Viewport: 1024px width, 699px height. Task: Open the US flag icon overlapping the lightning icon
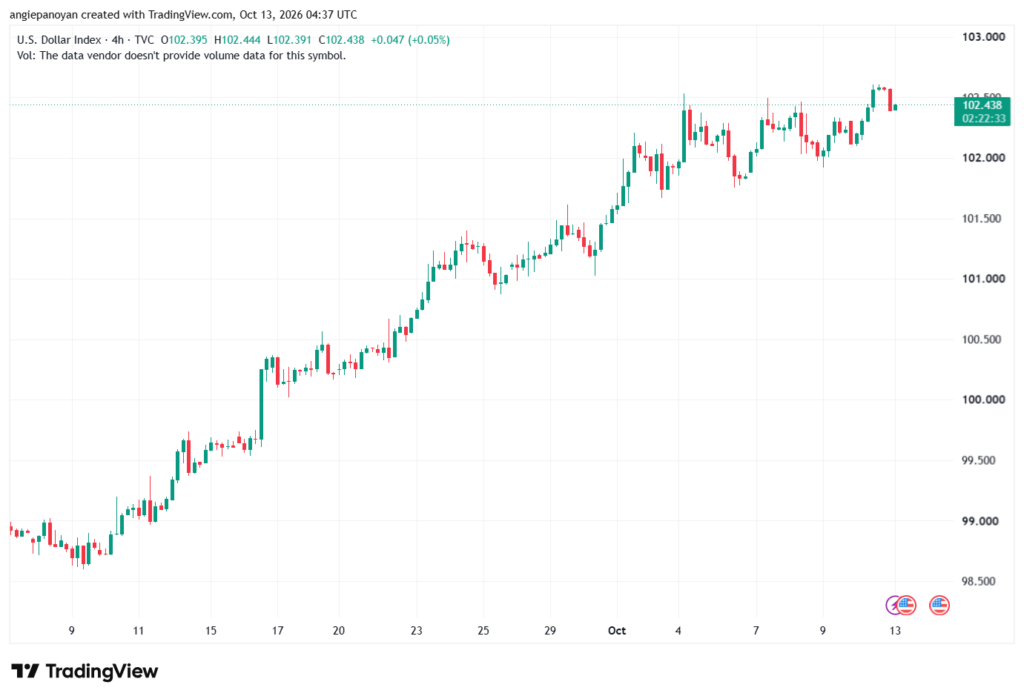(906, 605)
